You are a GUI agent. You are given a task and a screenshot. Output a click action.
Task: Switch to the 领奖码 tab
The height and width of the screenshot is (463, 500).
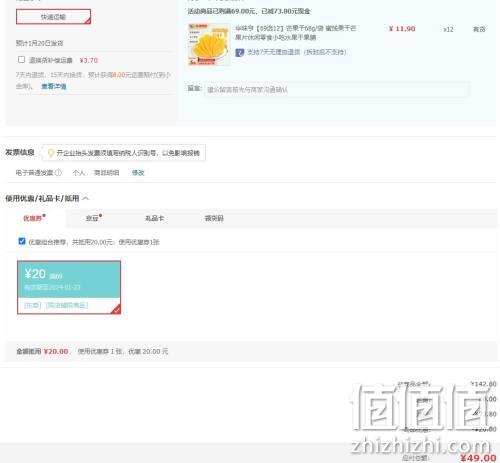tap(214, 218)
